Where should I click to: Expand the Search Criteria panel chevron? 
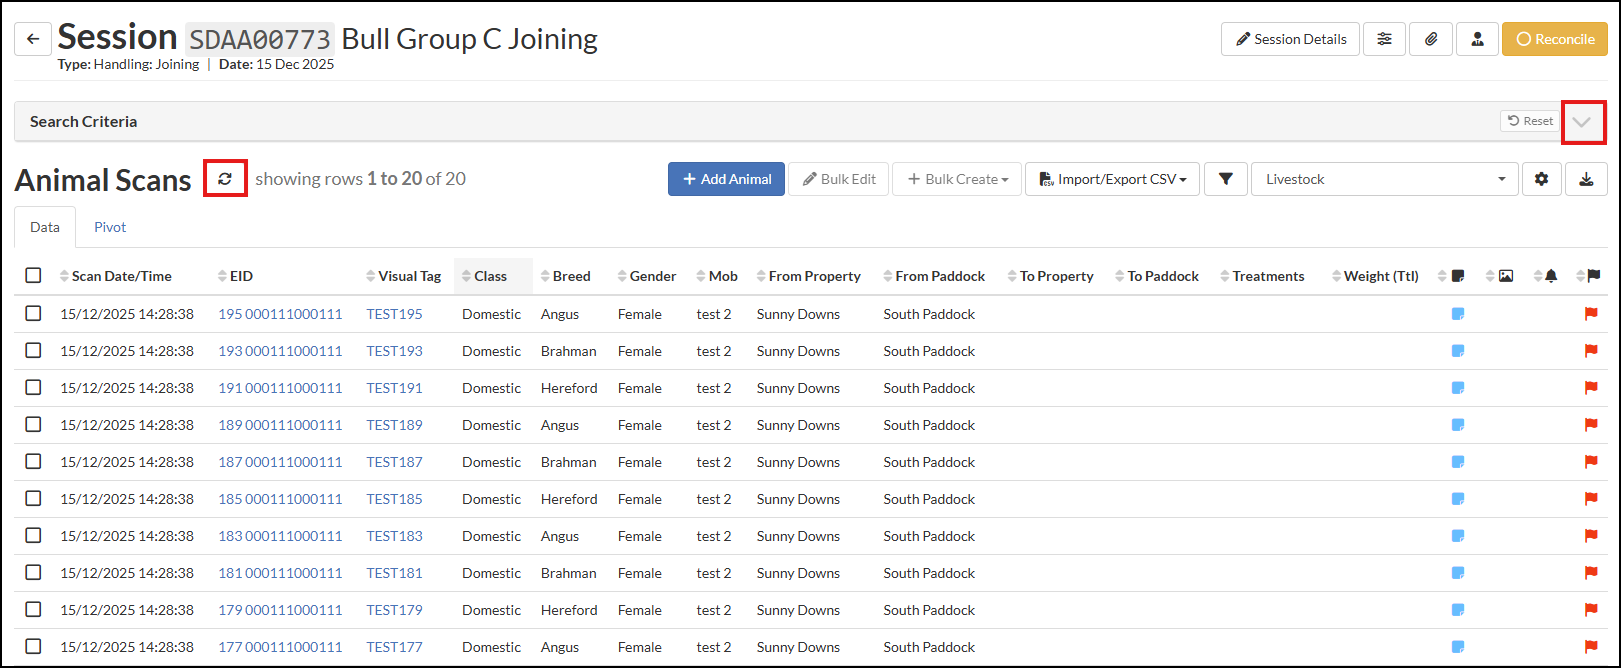pyautogui.click(x=1582, y=122)
